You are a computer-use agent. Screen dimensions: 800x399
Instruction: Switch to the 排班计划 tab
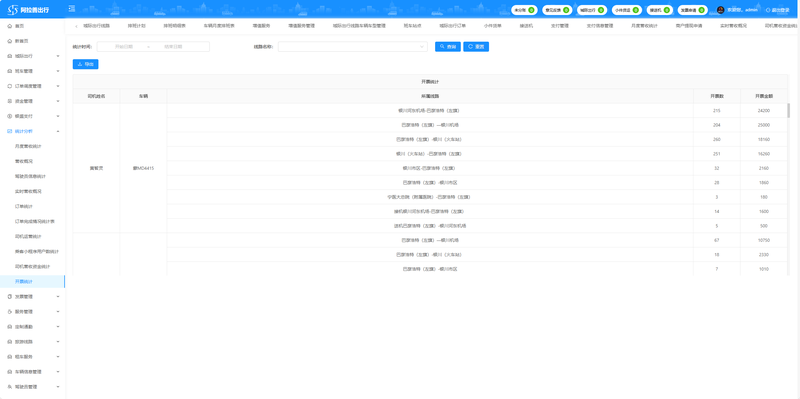(x=137, y=26)
